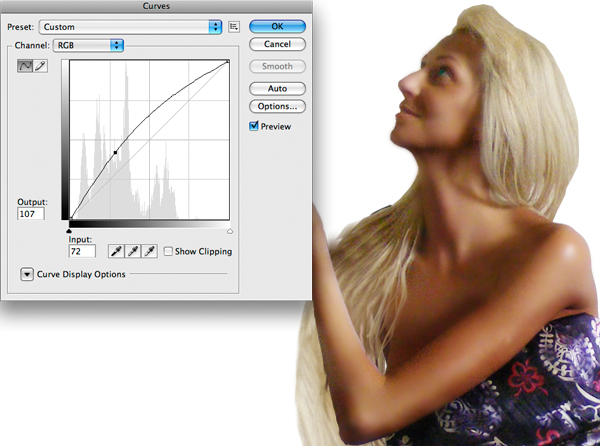Click the top-right curve endpoint
The width and height of the screenshot is (600, 446).
tap(228, 61)
